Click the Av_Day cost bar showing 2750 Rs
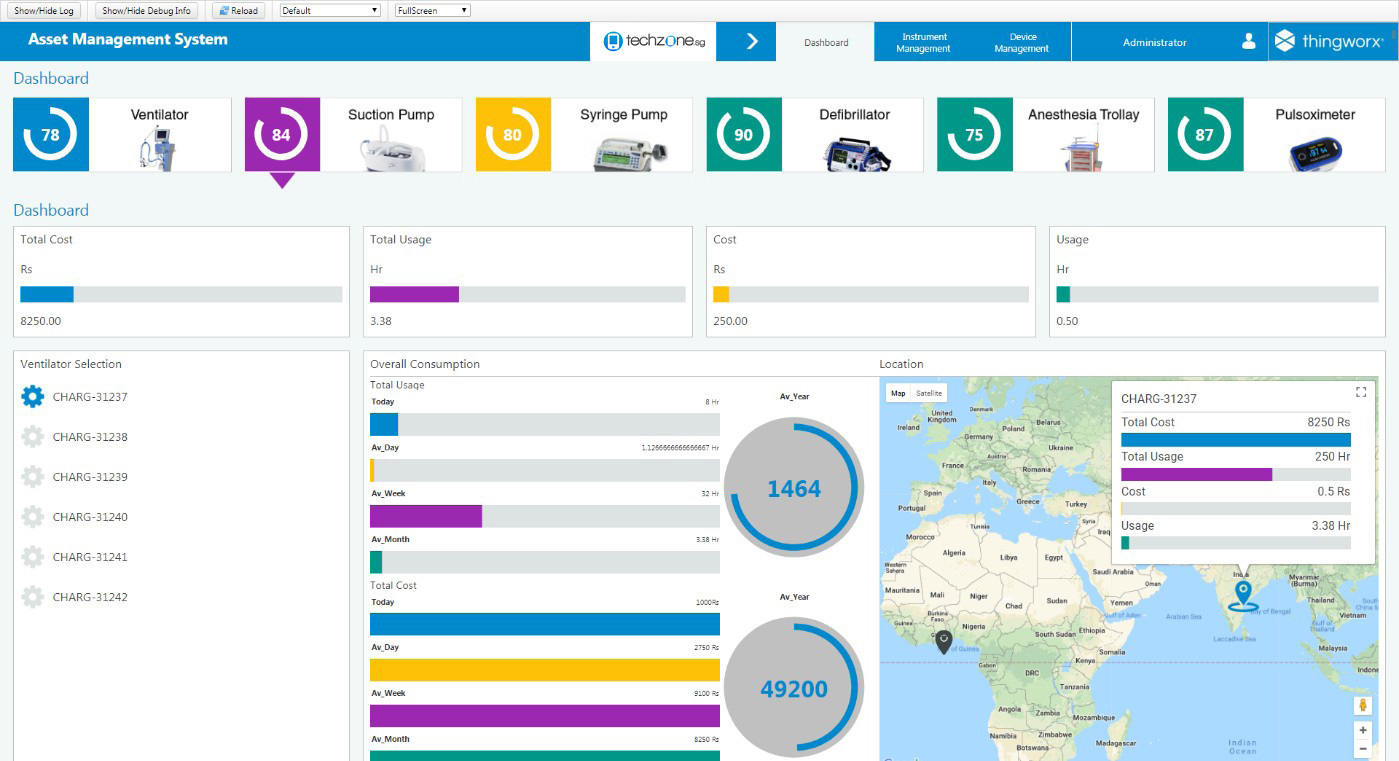The width and height of the screenshot is (1399, 761). click(545, 670)
